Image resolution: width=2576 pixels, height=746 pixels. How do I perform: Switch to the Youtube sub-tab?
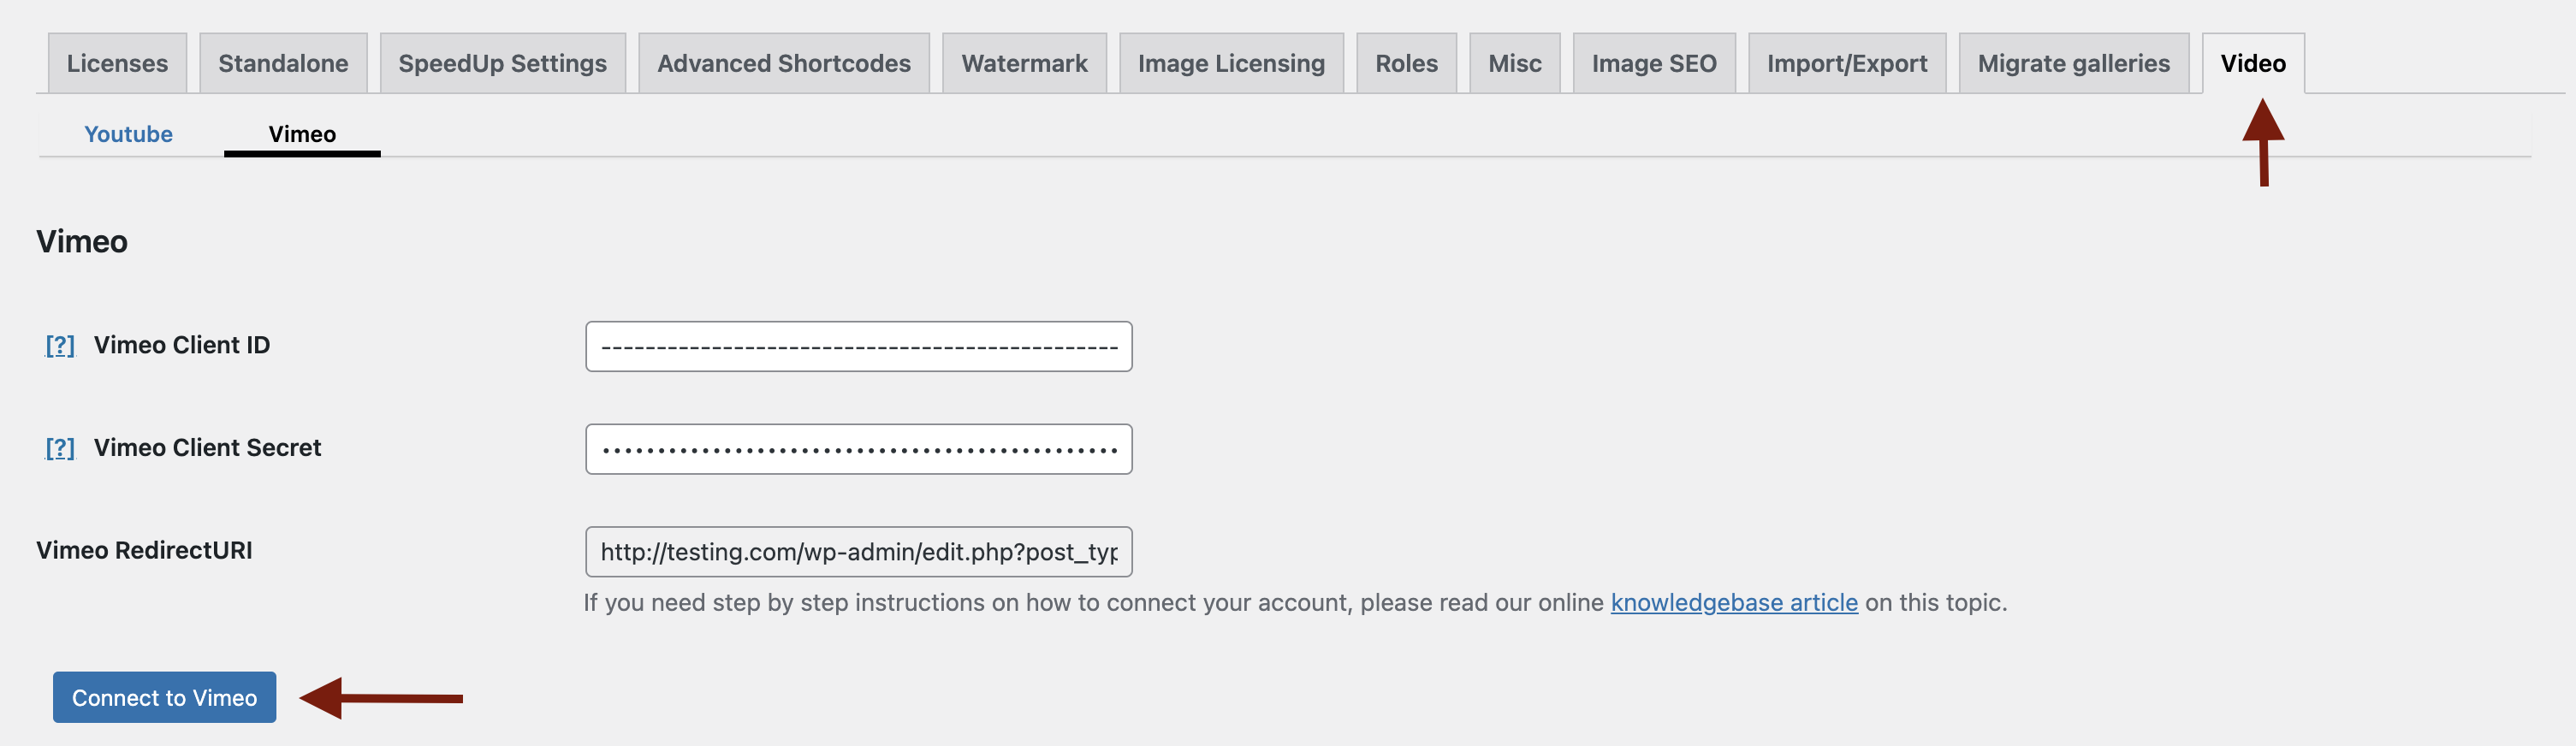[x=128, y=134]
